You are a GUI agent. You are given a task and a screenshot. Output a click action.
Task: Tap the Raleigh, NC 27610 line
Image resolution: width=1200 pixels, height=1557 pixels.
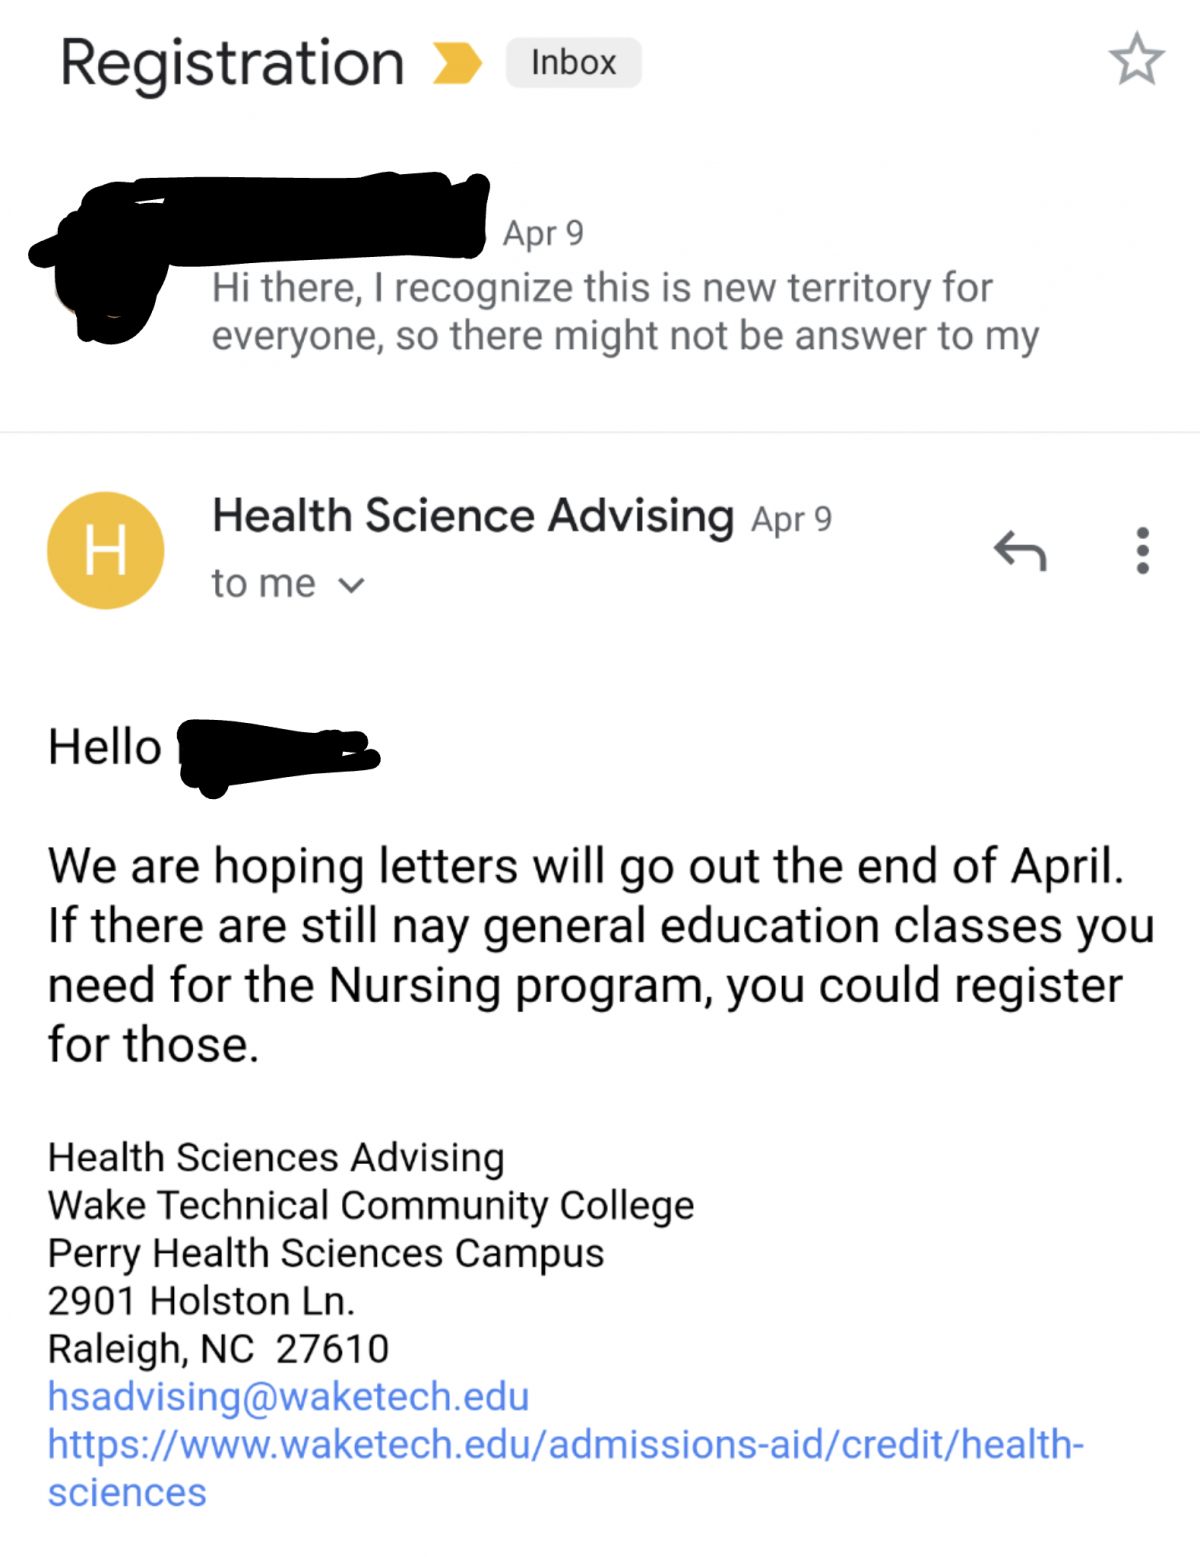[x=218, y=1349]
